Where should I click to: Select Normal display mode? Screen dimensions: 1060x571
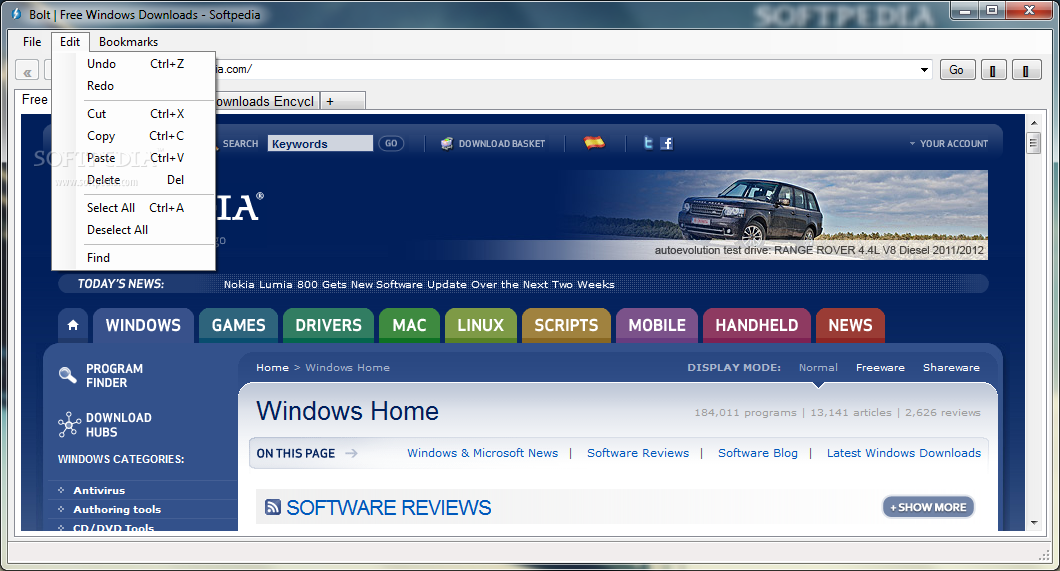(818, 368)
